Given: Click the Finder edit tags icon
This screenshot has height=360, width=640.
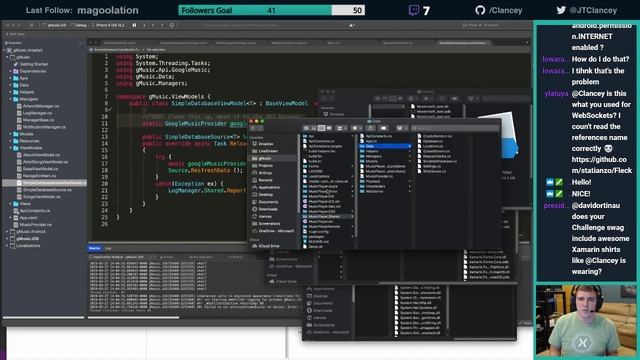Looking at the screenshot, I should click(x=384, y=128).
